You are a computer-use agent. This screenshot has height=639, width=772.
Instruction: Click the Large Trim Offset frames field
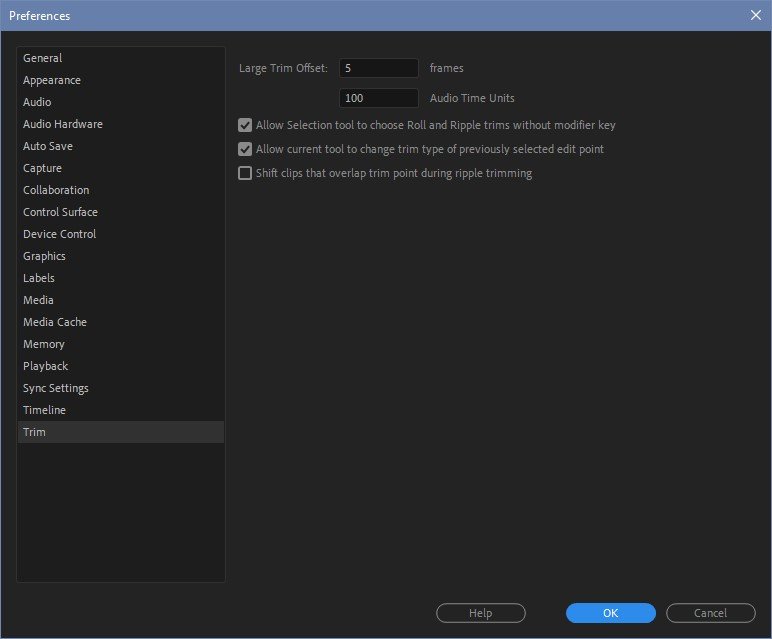[378, 68]
